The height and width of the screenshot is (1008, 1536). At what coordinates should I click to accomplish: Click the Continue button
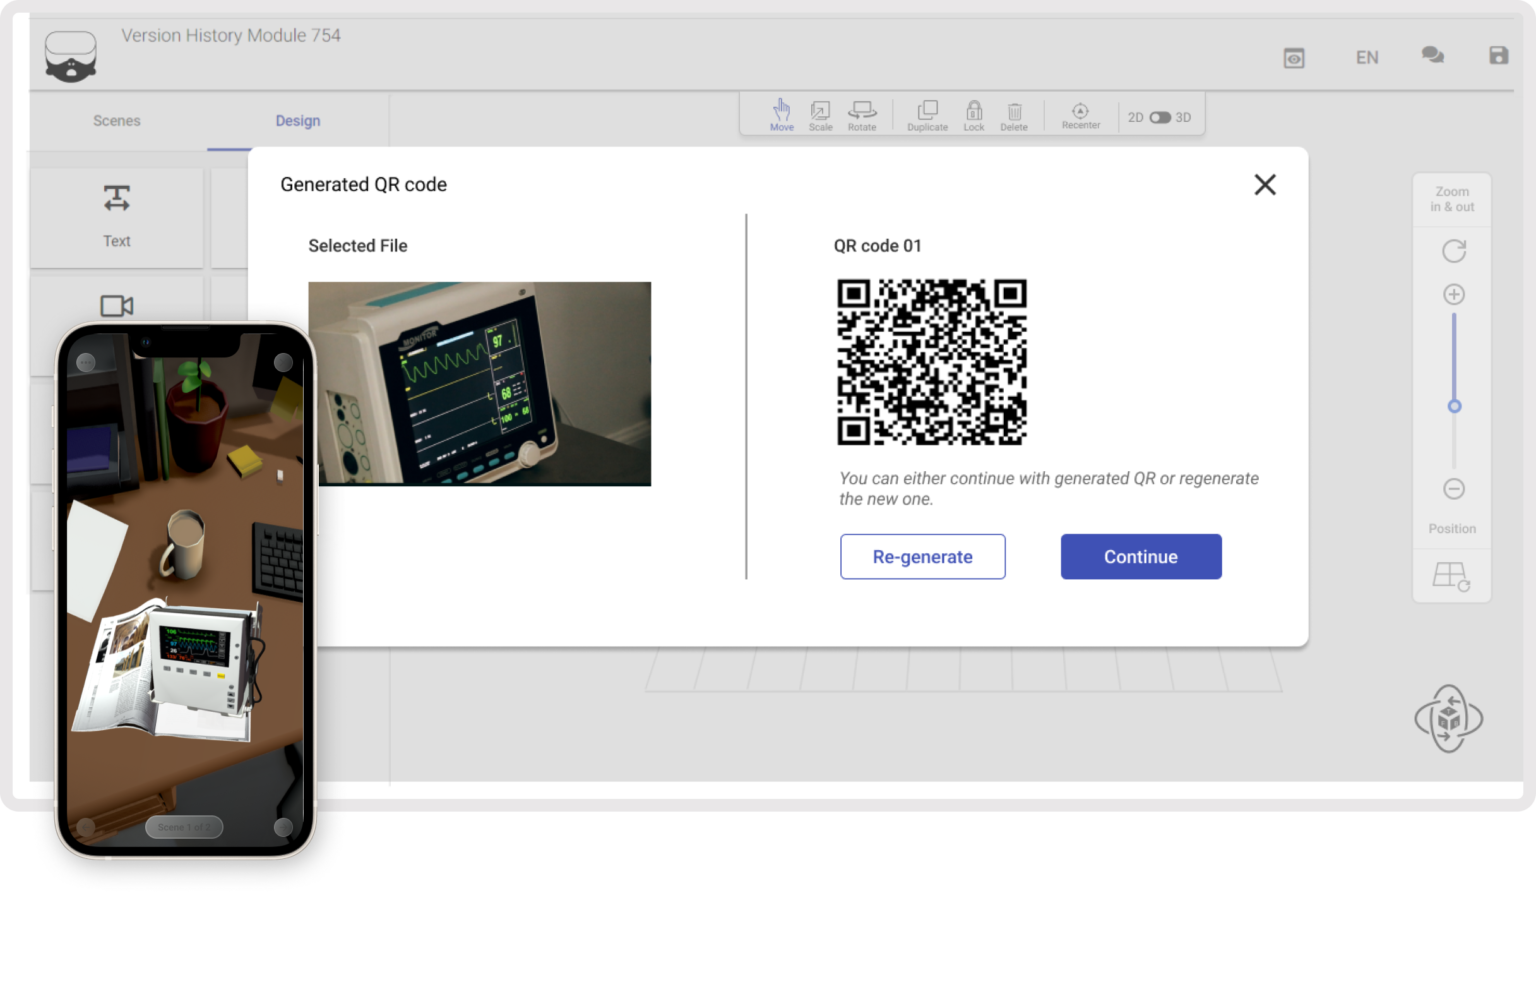(1141, 557)
